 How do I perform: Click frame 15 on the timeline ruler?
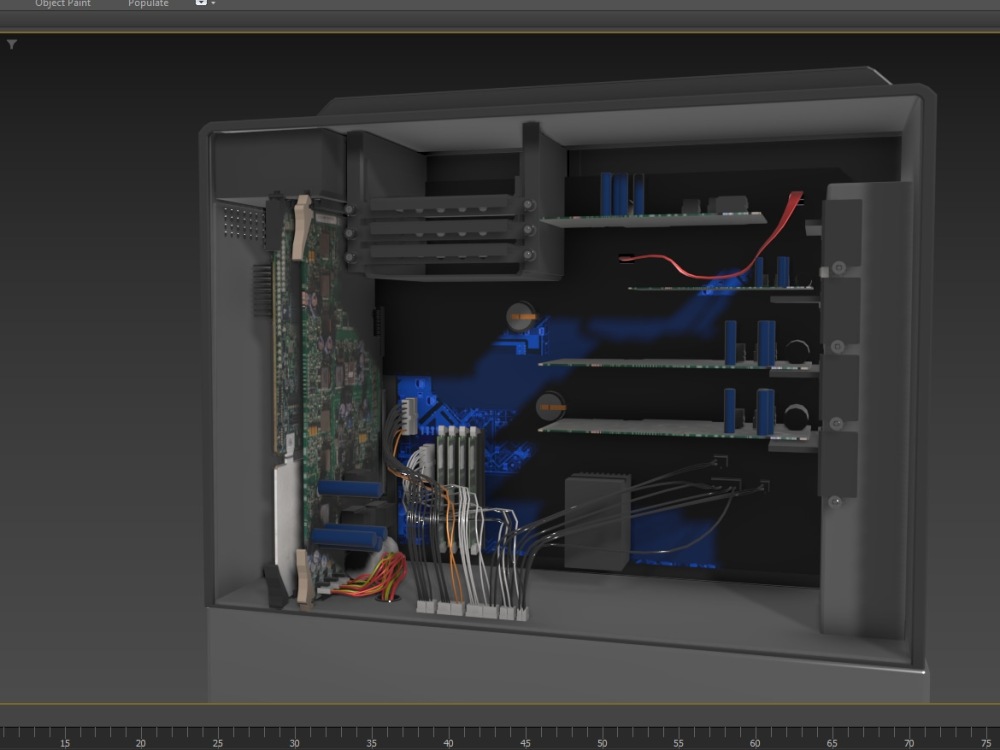(x=63, y=744)
